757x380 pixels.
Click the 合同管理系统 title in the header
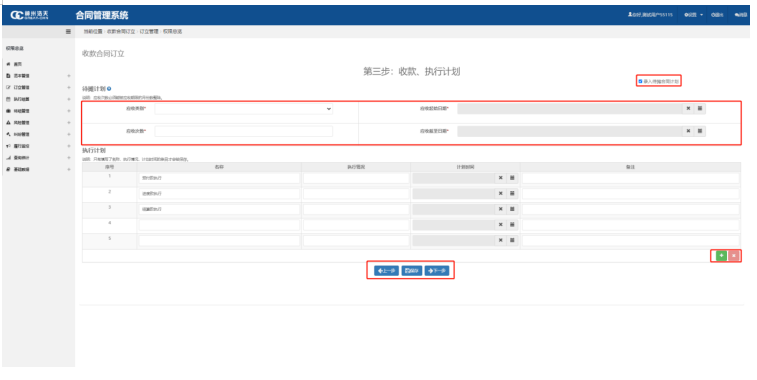click(x=102, y=15)
